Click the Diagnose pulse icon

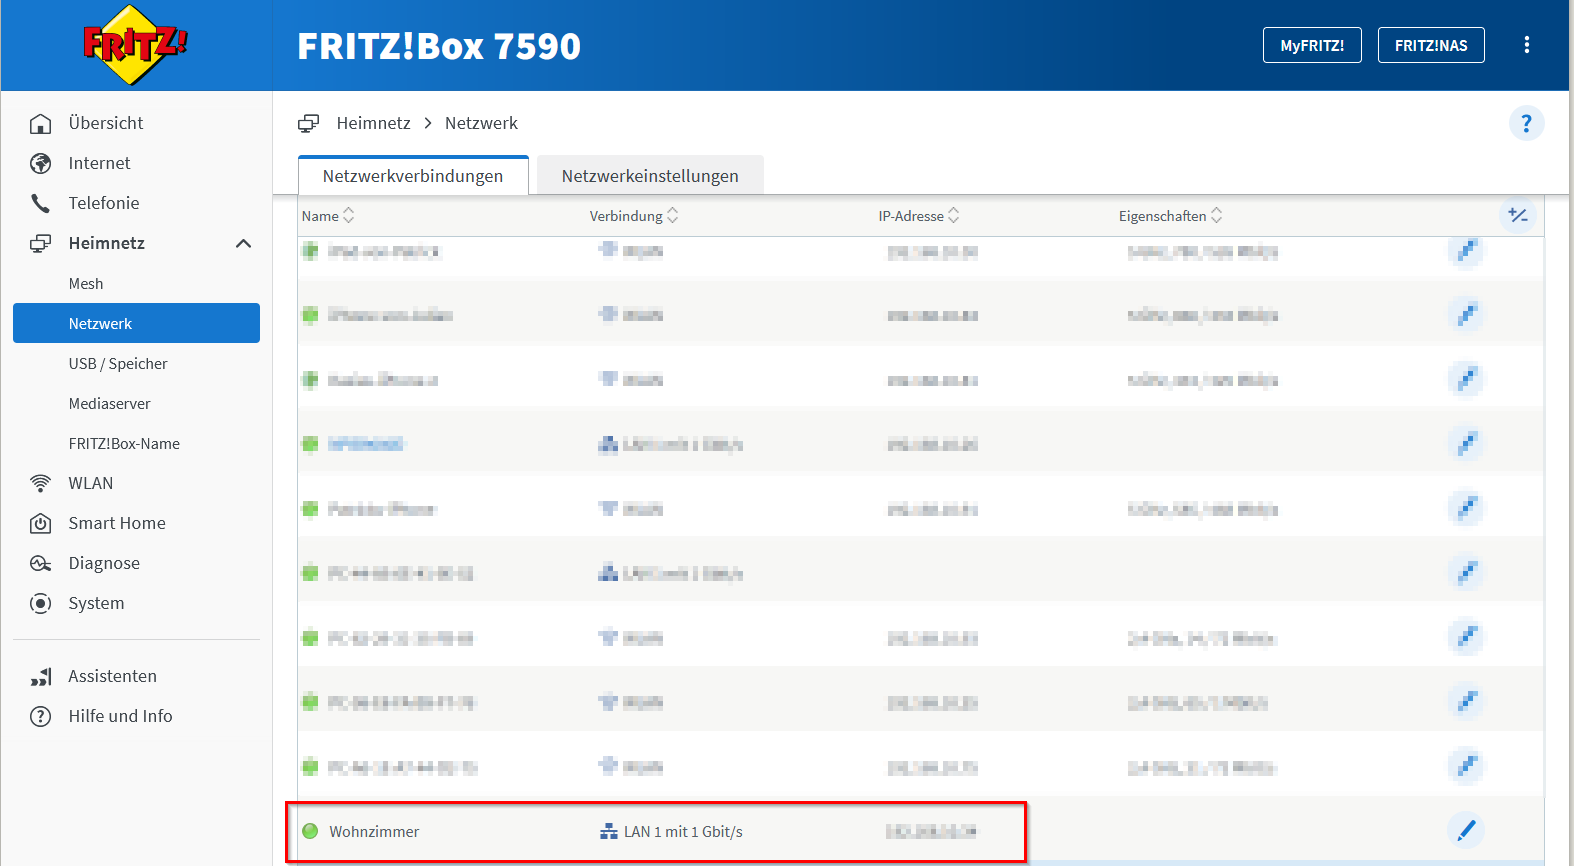click(40, 563)
